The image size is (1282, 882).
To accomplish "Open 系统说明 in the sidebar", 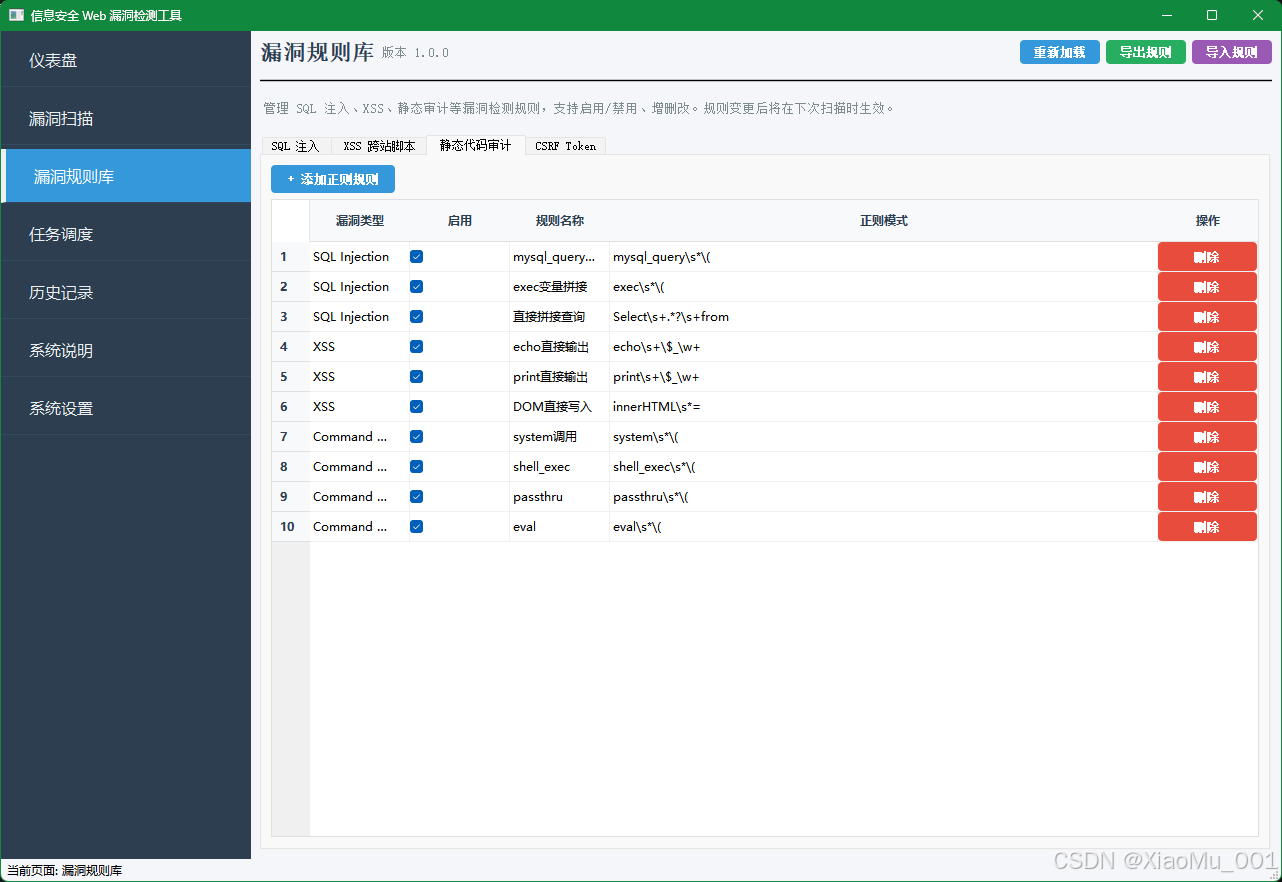I will [x=125, y=351].
